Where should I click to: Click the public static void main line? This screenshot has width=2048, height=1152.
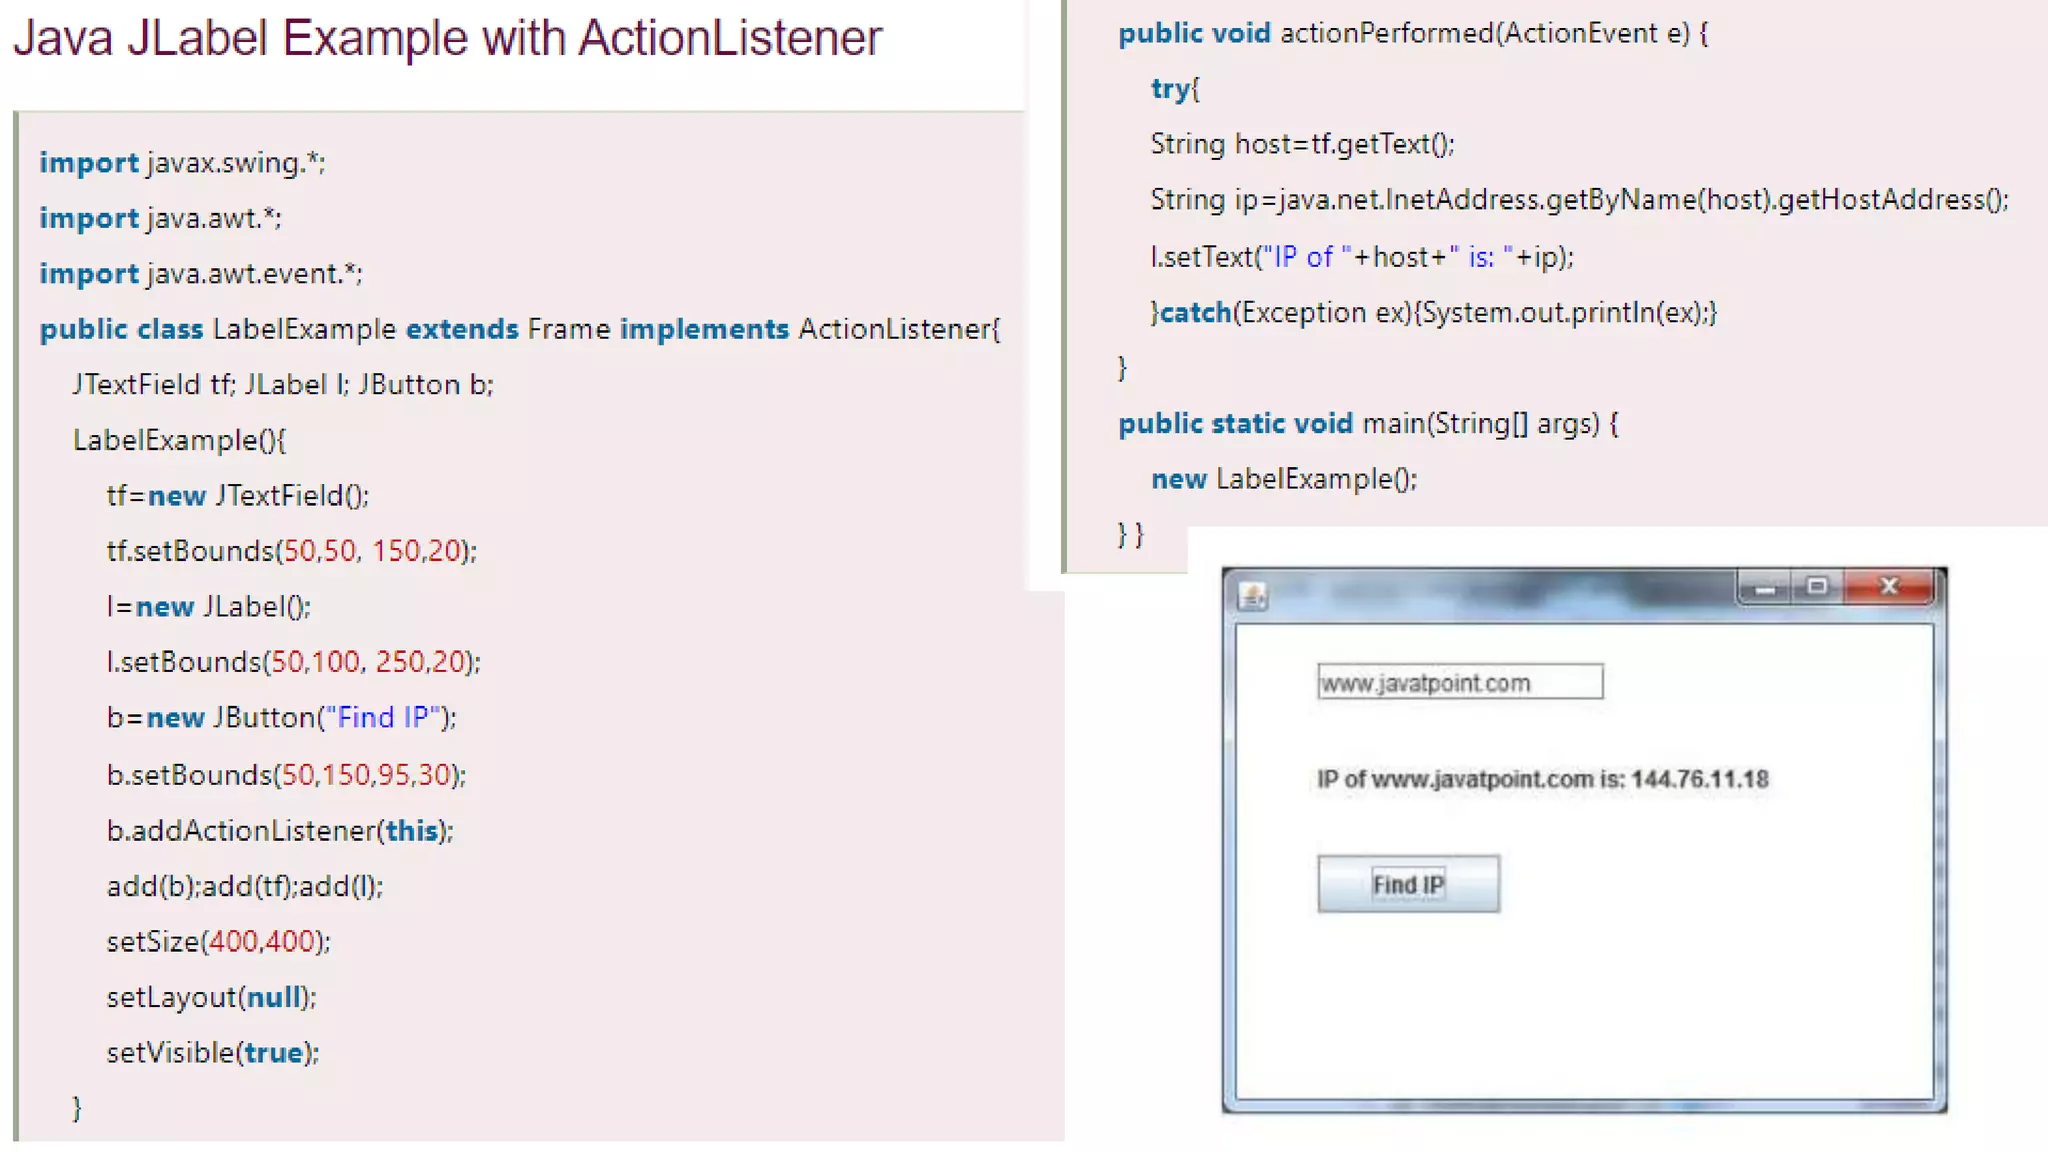click(x=1367, y=424)
